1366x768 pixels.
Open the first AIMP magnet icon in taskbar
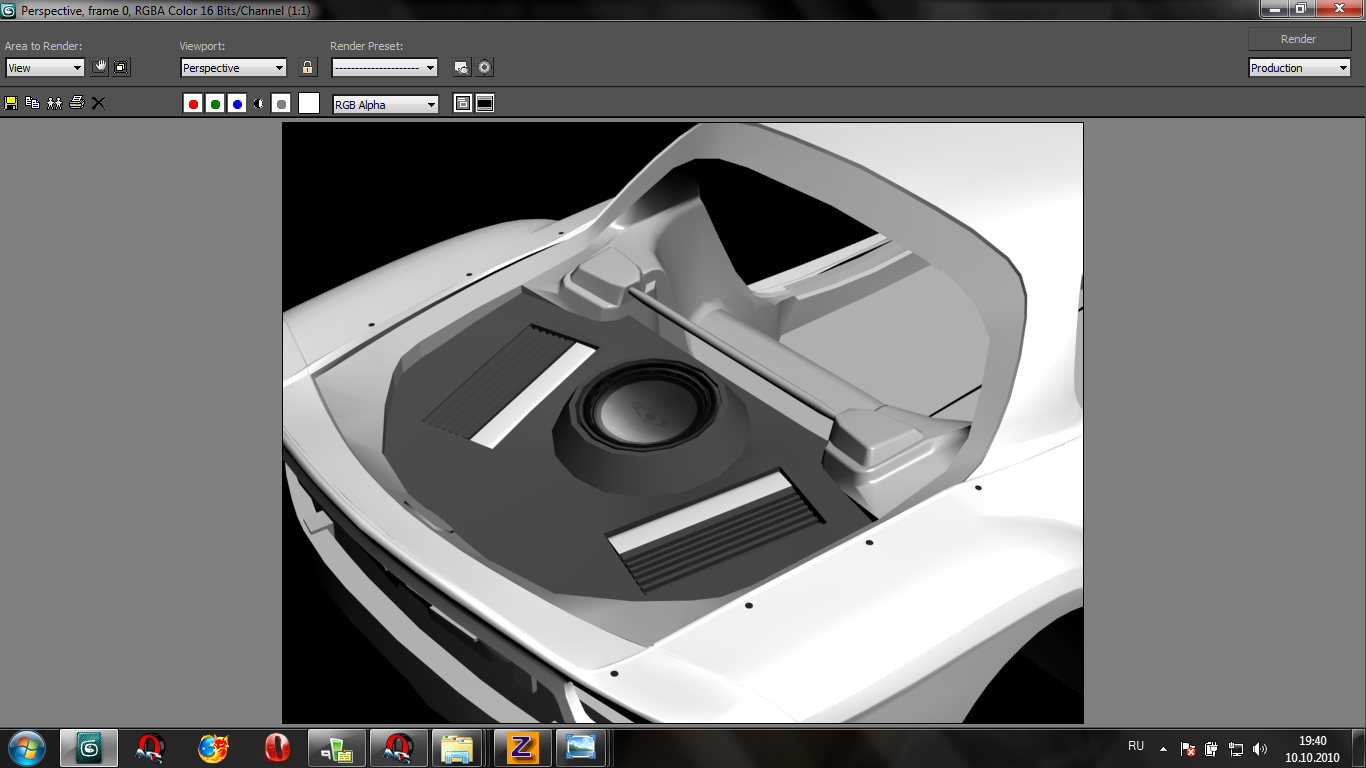point(151,748)
